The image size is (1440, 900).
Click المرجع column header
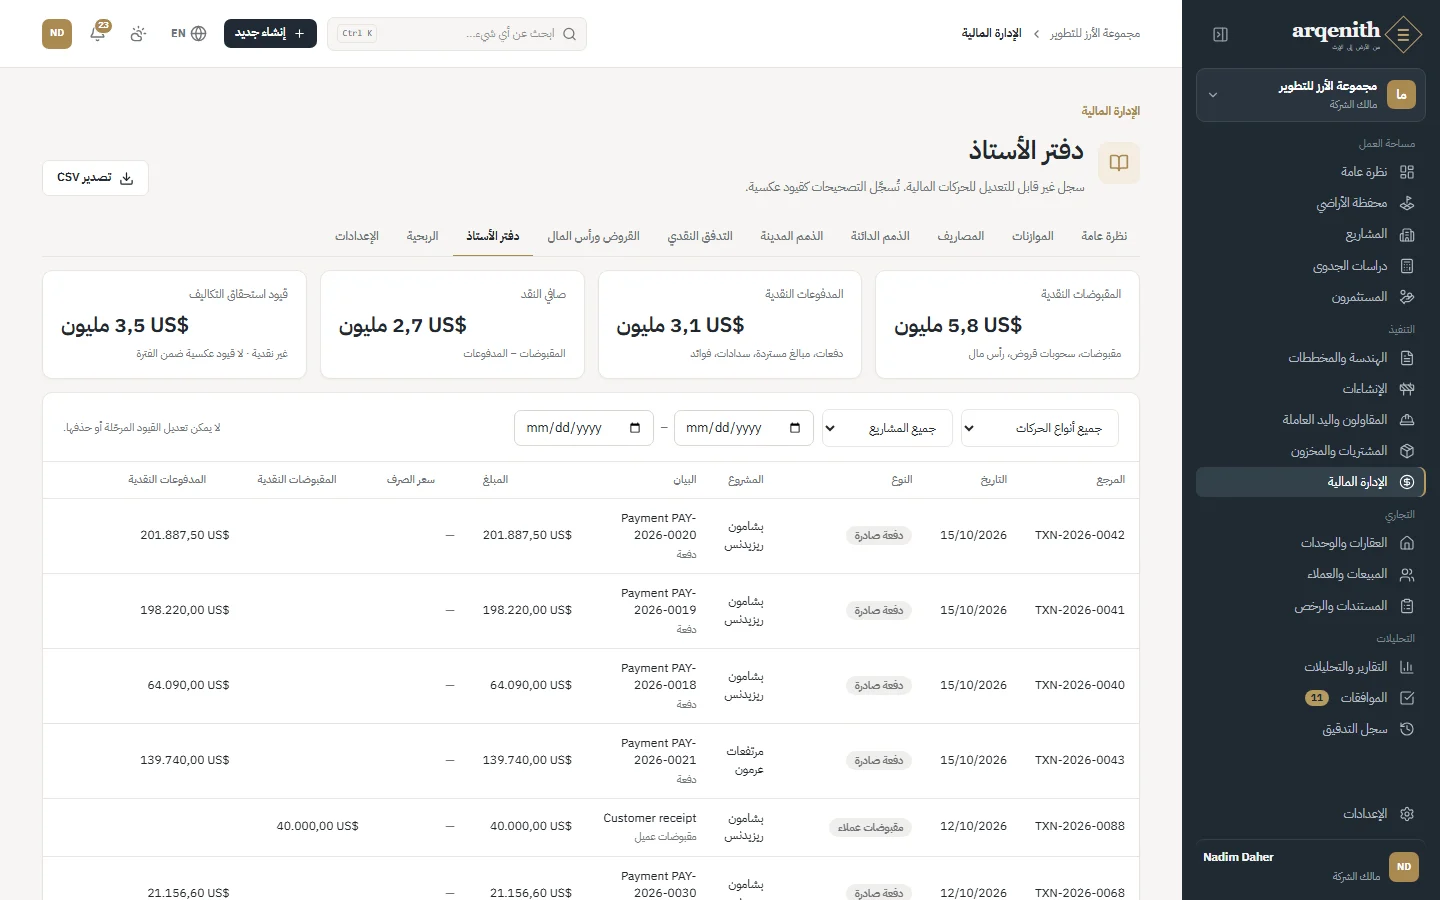point(1111,480)
